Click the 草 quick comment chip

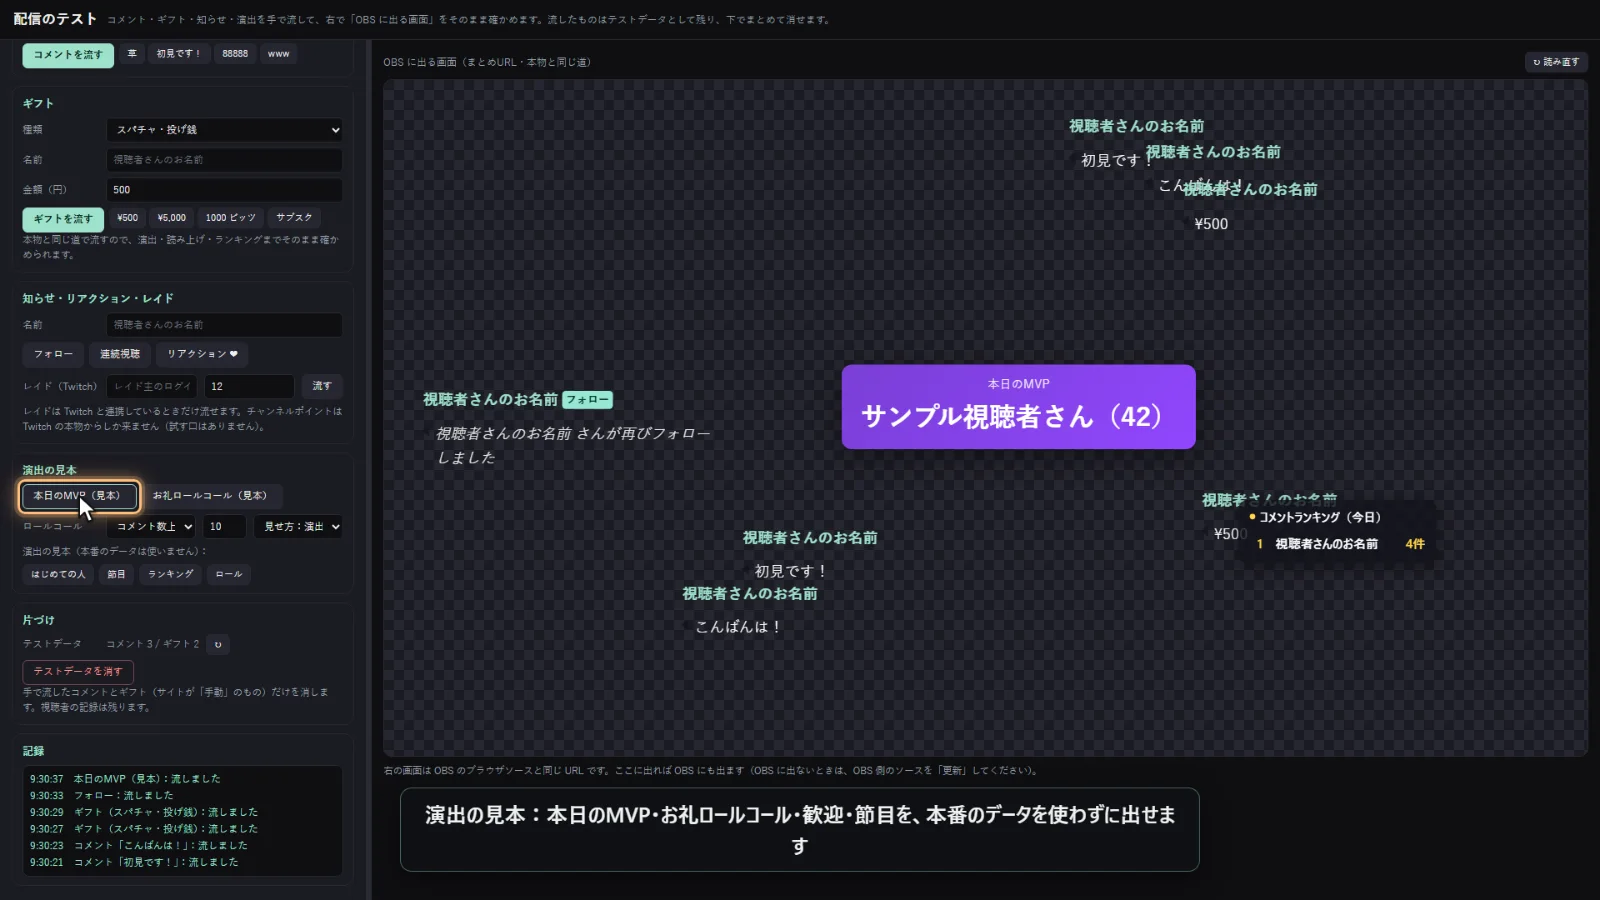click(132, 54)
